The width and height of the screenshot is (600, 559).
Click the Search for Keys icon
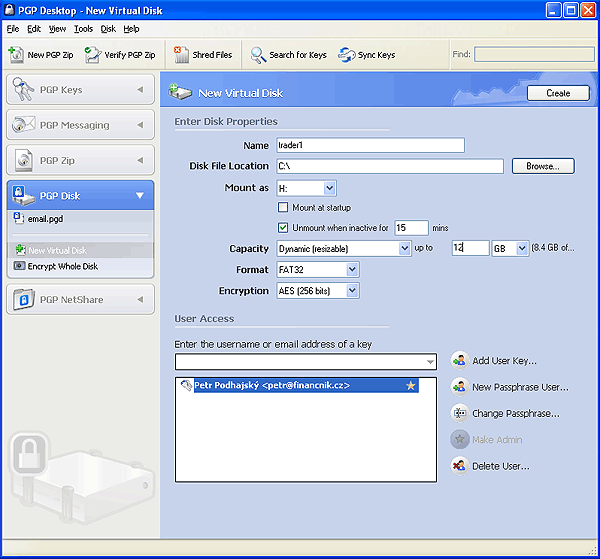pyautogui.click(x=258, y=55)
